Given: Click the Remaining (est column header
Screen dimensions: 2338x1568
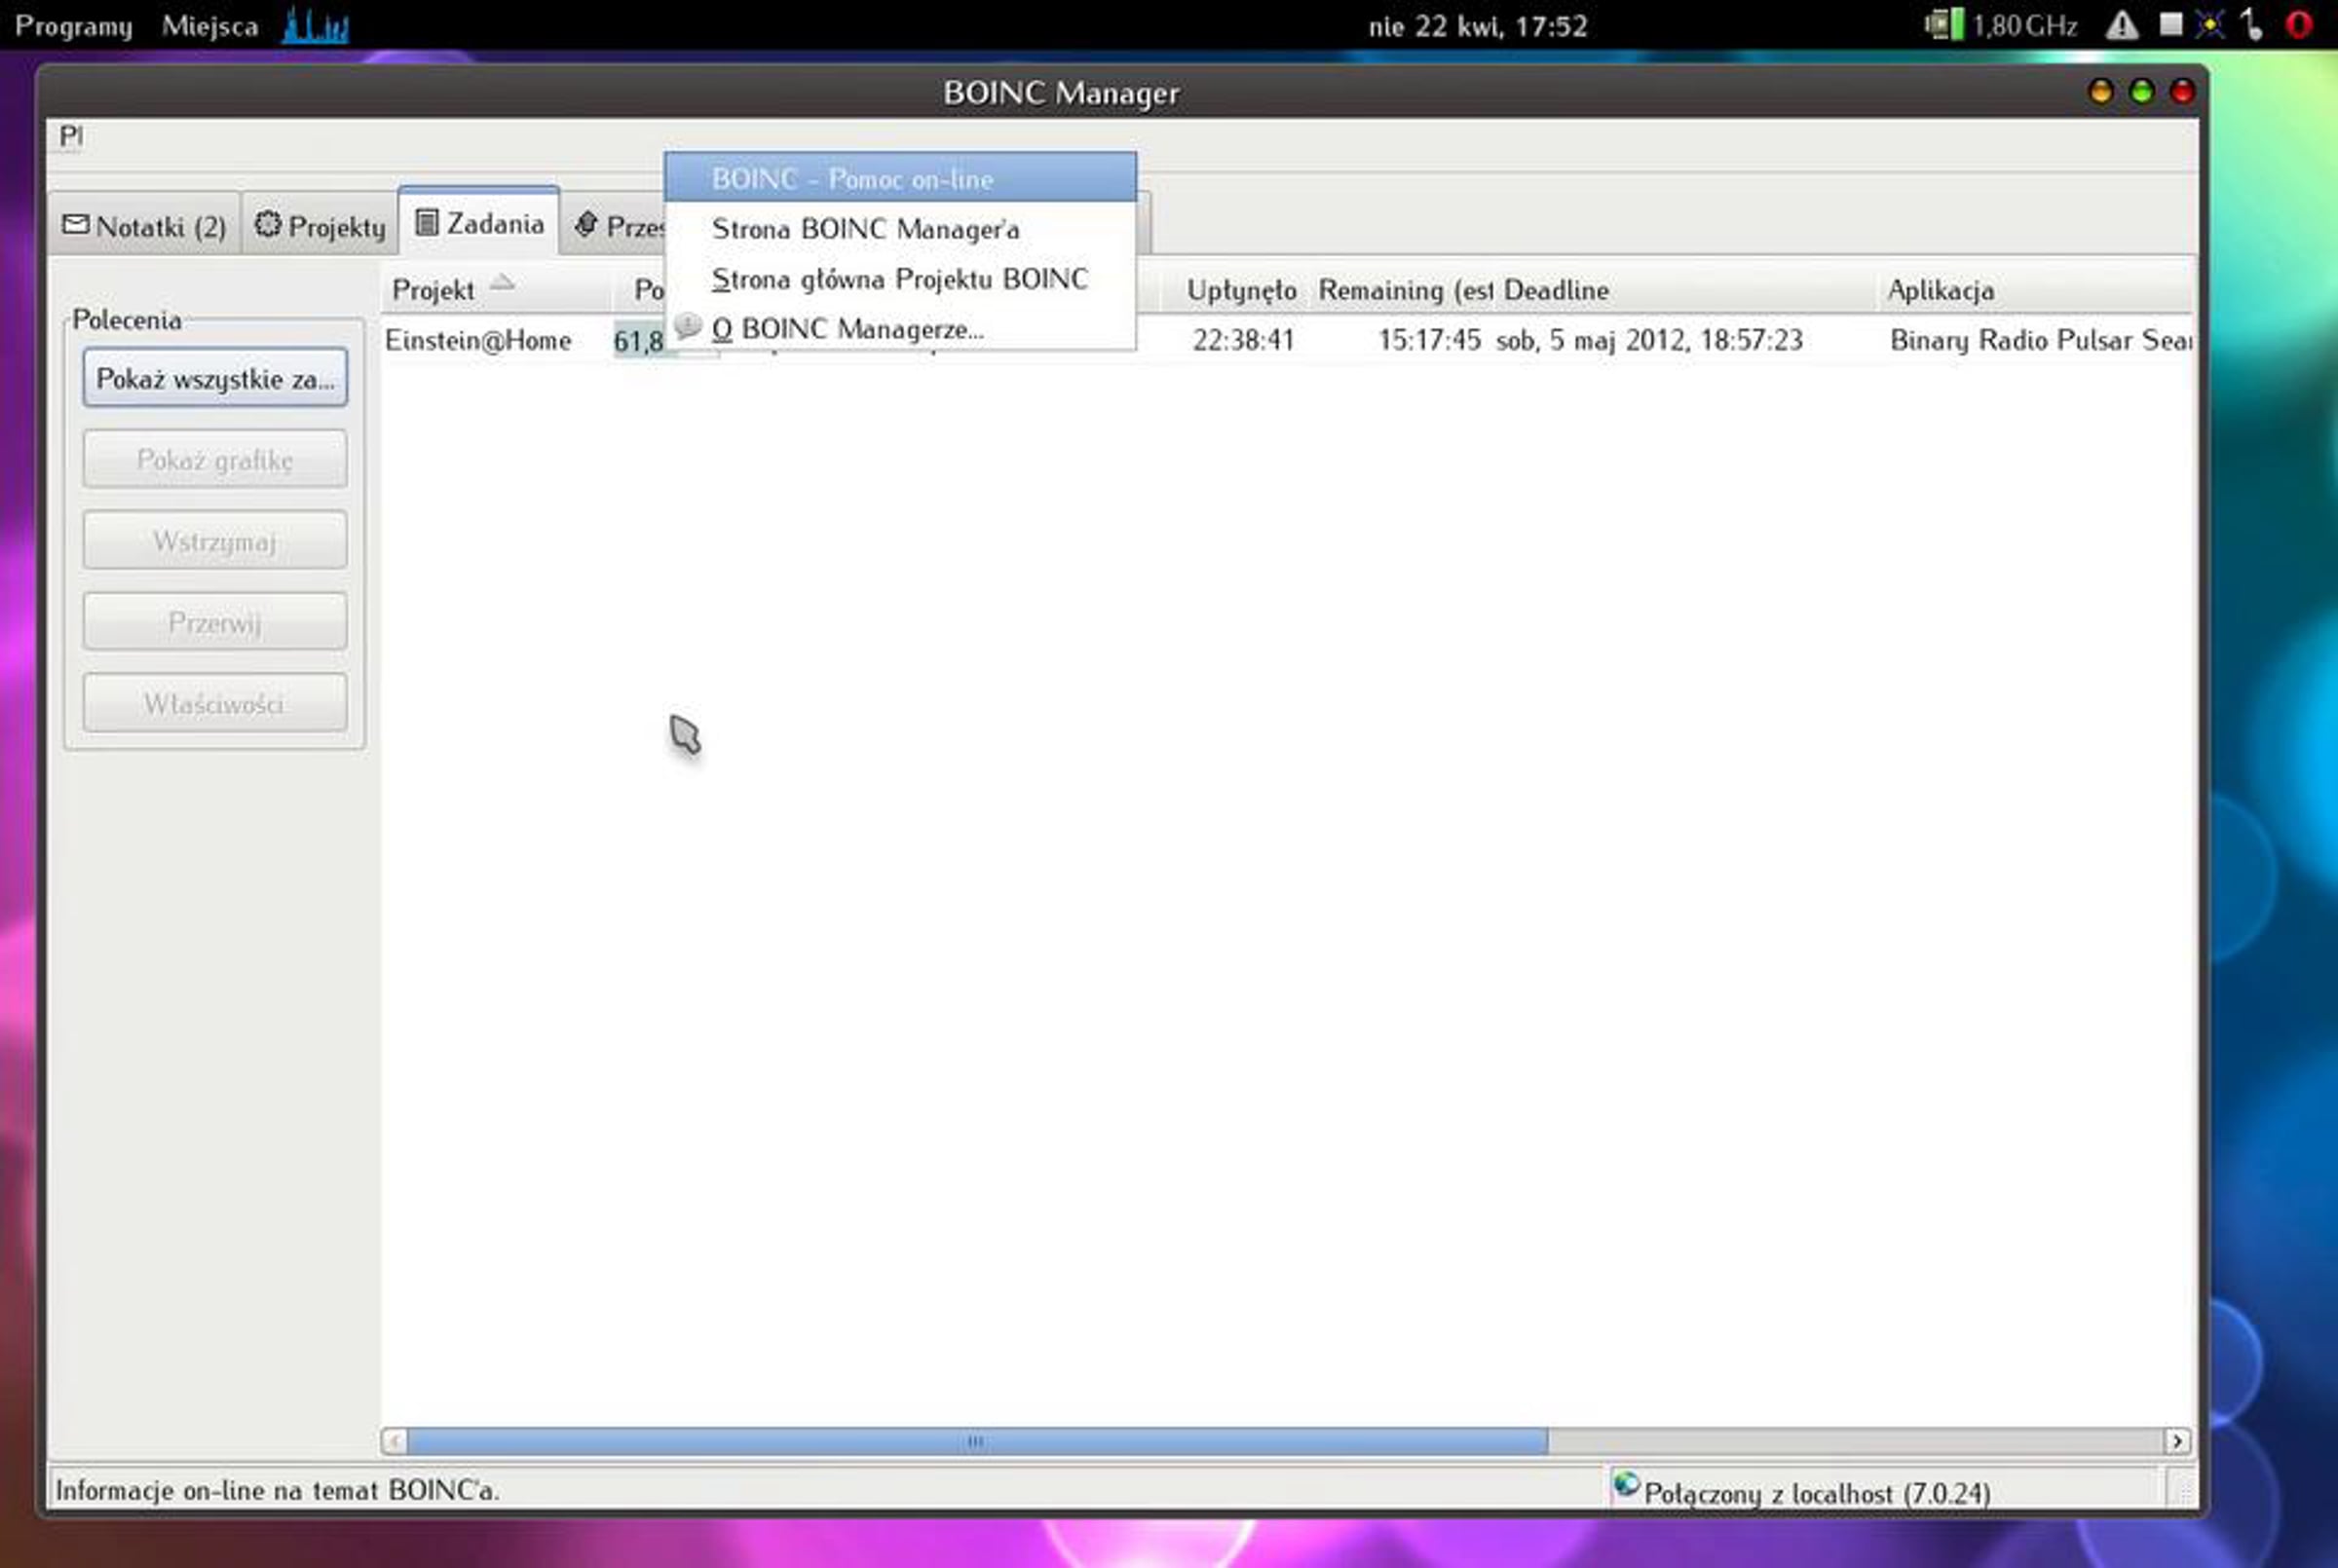Looking at the screenshot, I should [1404, 290].
